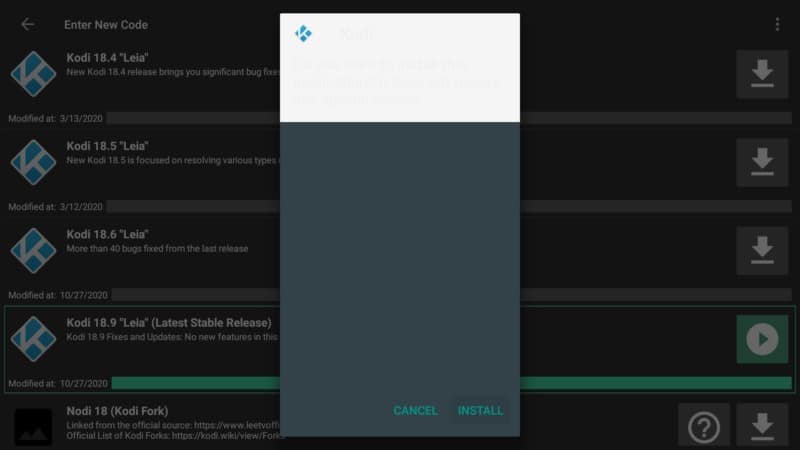Select Kodi 18.5 "Leia" title
The height and width of the screenshot is (450, 800).
pyautogui.click(x=107, y=146)
